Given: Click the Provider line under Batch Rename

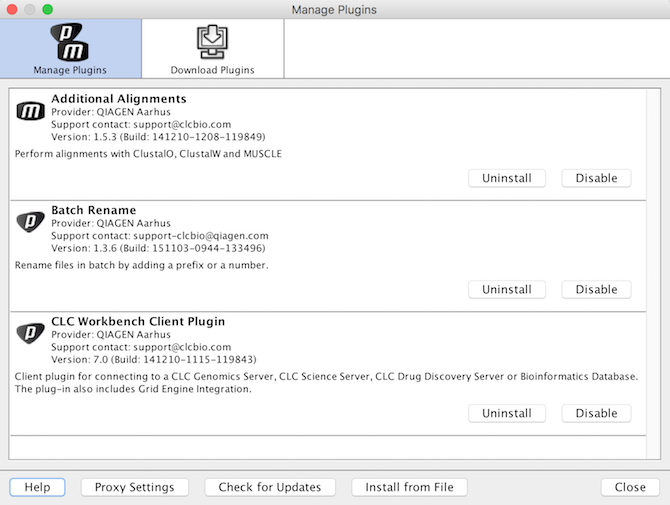Looking at the screenshot, I should point(111,223).
